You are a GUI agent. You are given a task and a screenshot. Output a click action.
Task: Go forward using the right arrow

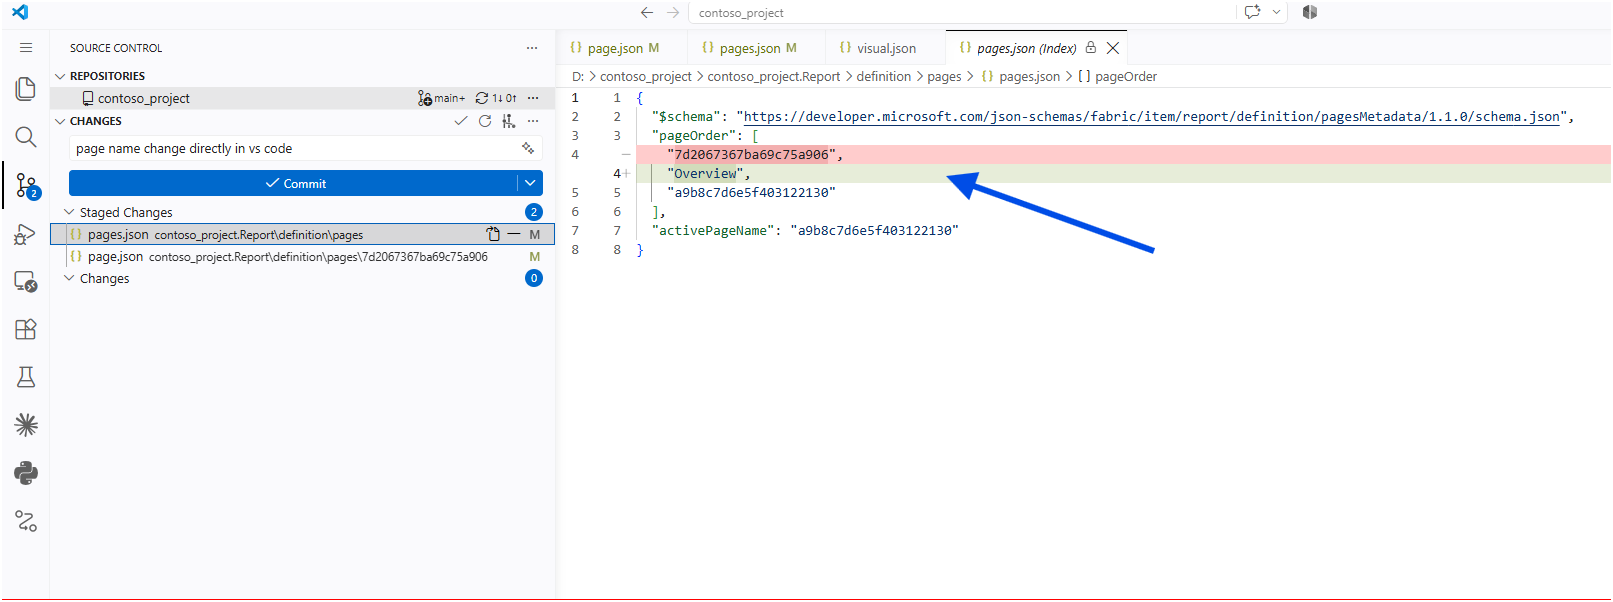[673, 12]
